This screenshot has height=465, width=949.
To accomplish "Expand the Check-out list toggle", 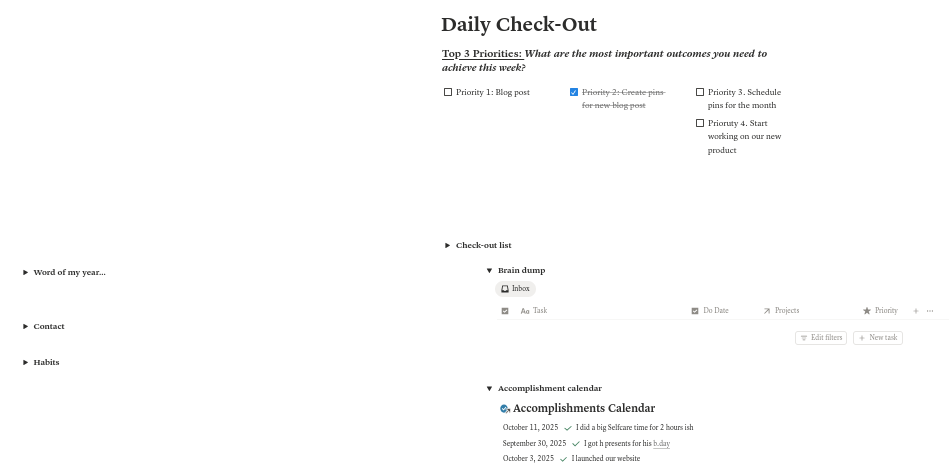I will click(x=448, y=245).
